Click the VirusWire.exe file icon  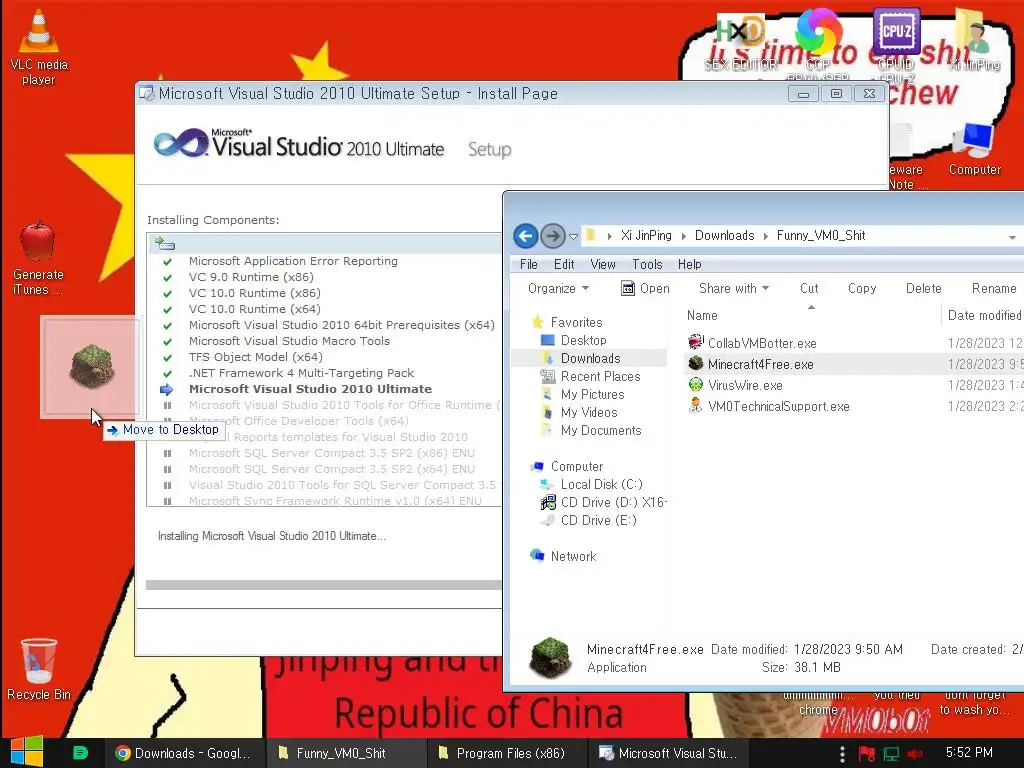696,385
